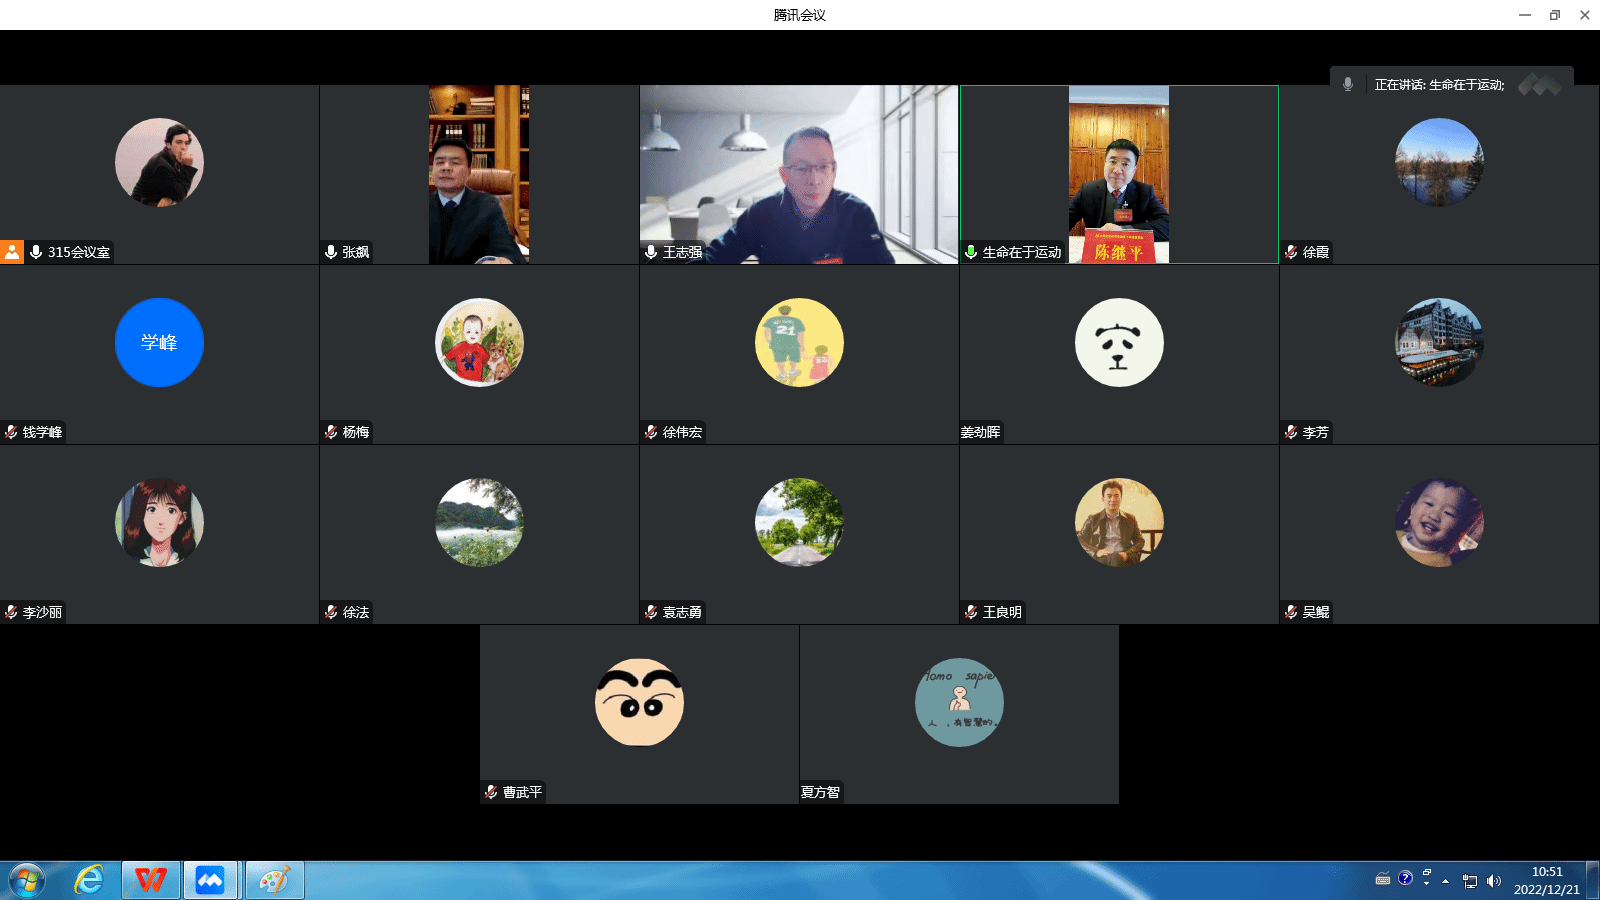This screenshot has width=1600, height=900.
Task: Click the 王志强 name label
Action: pyautogui.click(x=682, y=252)
